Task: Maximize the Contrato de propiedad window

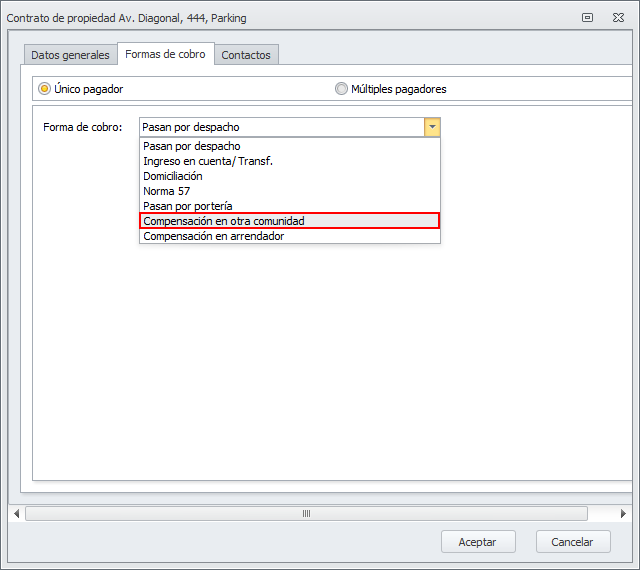Action: (x=587, y=18)
